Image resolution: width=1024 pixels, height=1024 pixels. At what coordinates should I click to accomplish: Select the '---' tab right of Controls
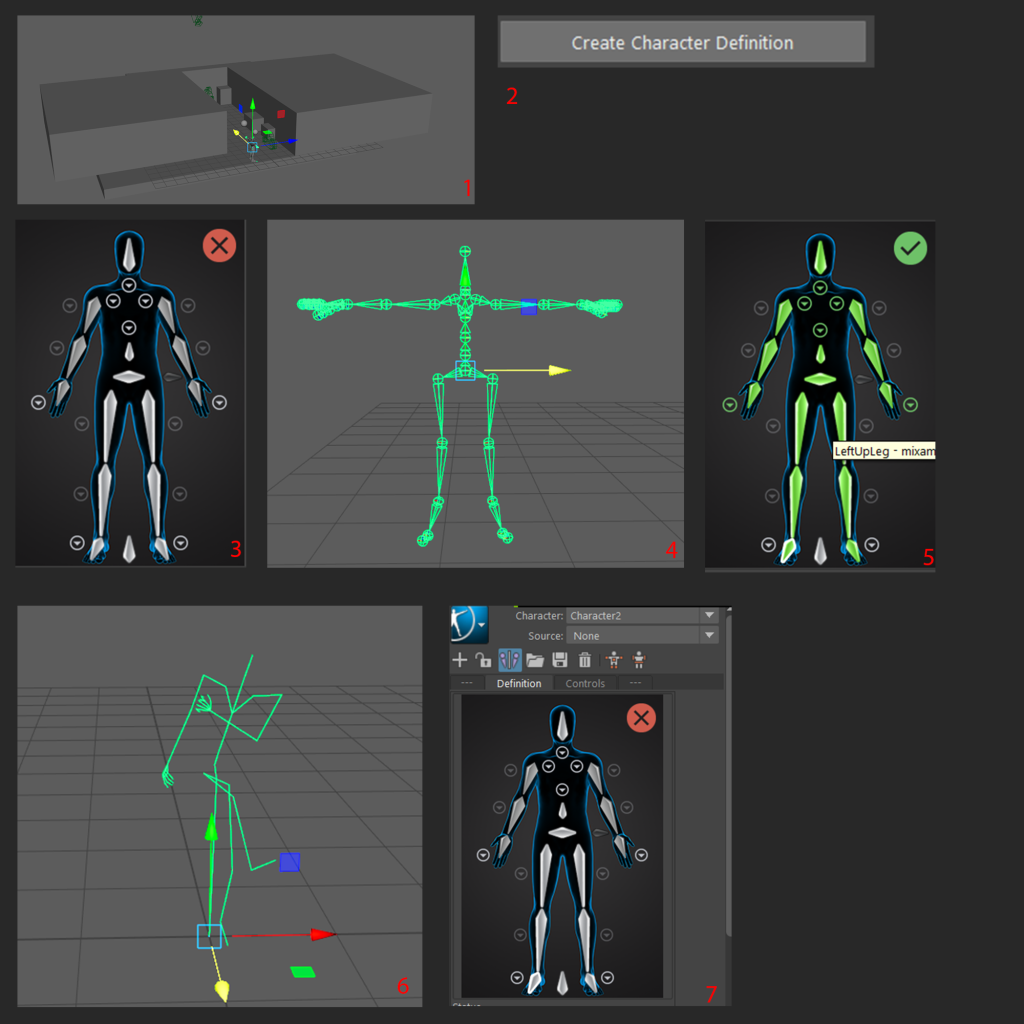click(x=635, y=683)
